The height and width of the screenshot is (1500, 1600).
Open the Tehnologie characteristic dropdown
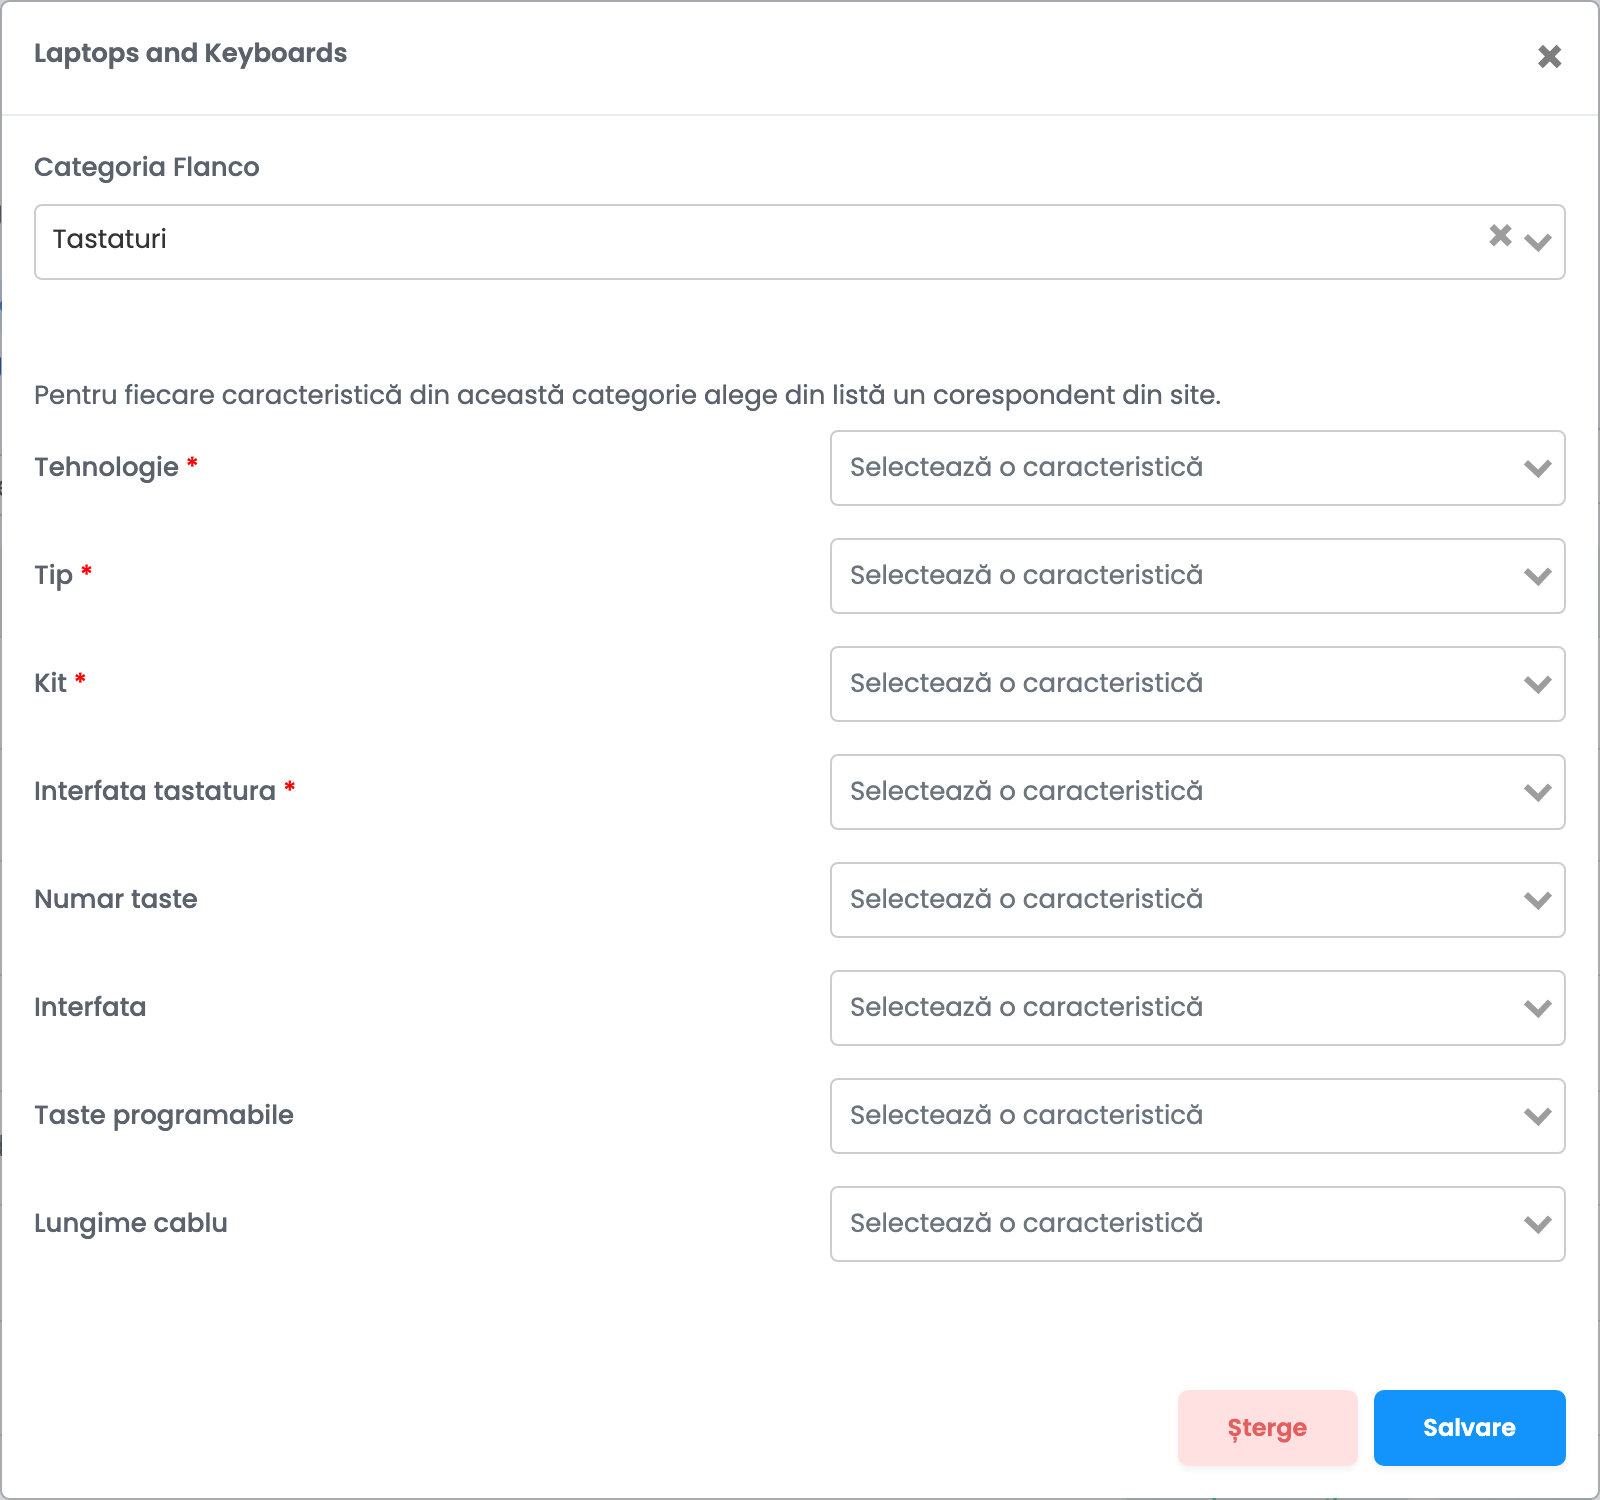[x=1197, y=468]
